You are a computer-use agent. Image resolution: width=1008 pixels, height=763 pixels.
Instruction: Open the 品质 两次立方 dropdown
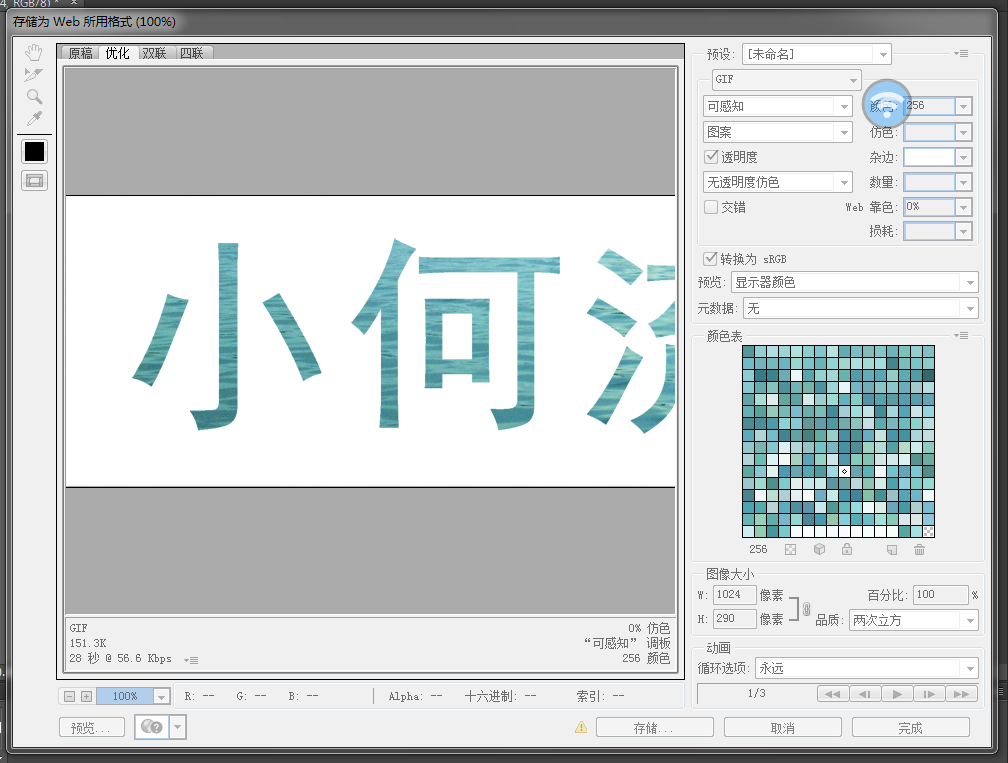[x=914, y=620]
